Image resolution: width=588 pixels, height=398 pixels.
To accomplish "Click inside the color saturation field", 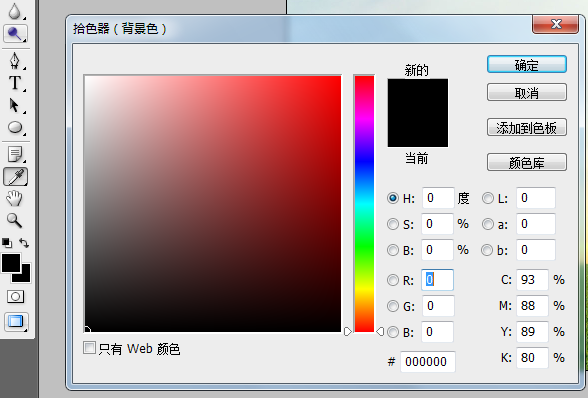I will 213,204.
